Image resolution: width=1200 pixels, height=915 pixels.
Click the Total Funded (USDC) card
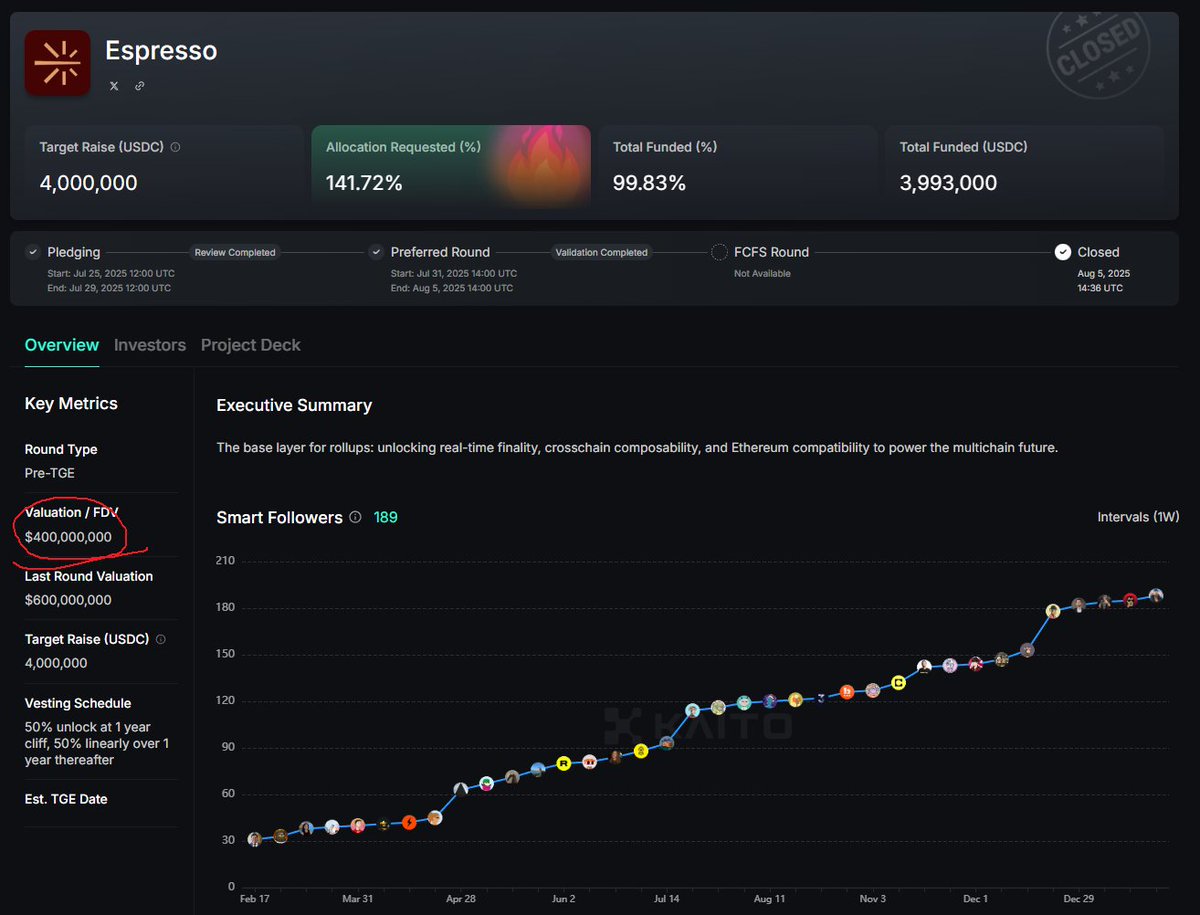[1024, 166]
